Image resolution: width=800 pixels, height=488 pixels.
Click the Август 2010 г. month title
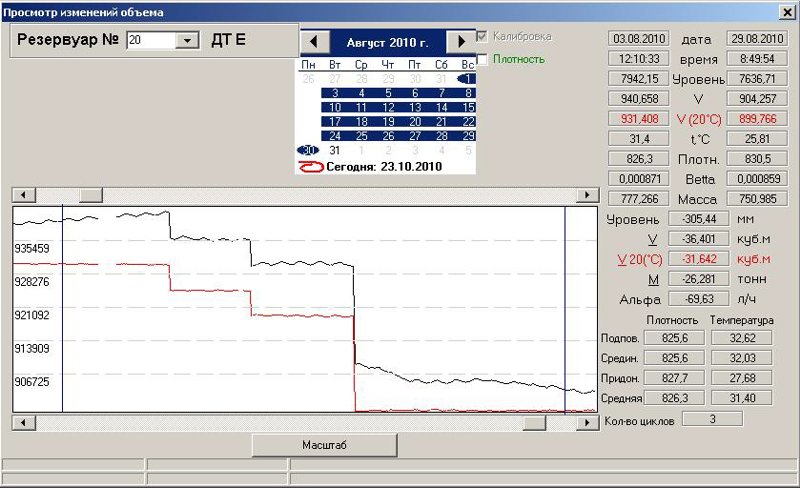point(387,42)
